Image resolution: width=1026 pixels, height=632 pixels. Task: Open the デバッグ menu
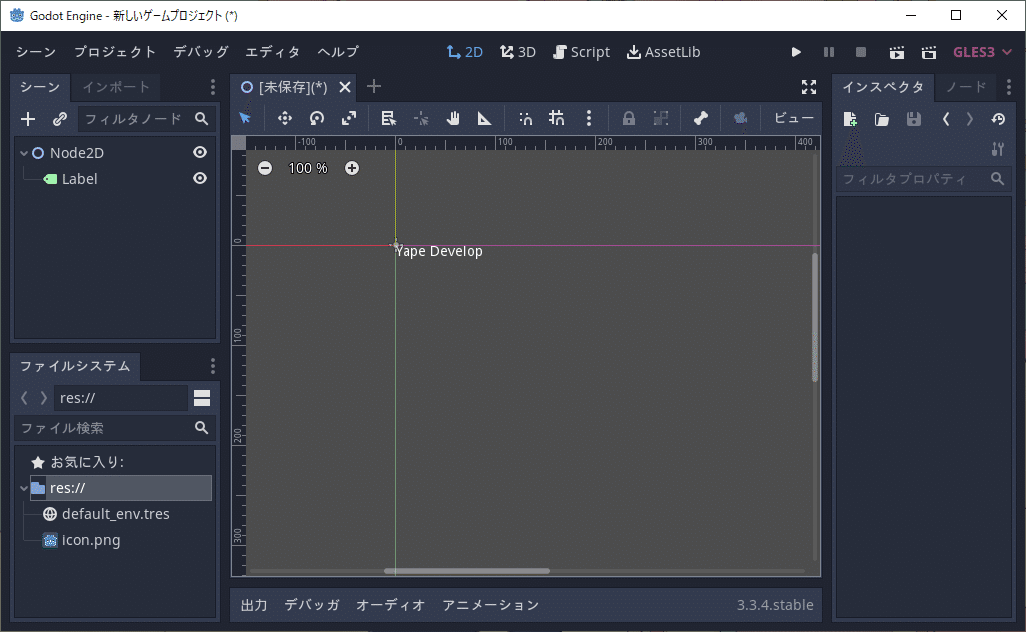[201, 52]
